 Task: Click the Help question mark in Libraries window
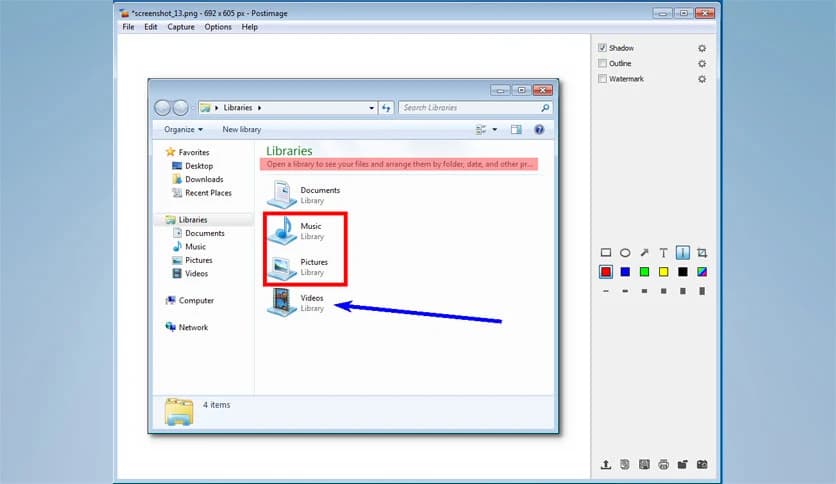click(x=539, y=130)
